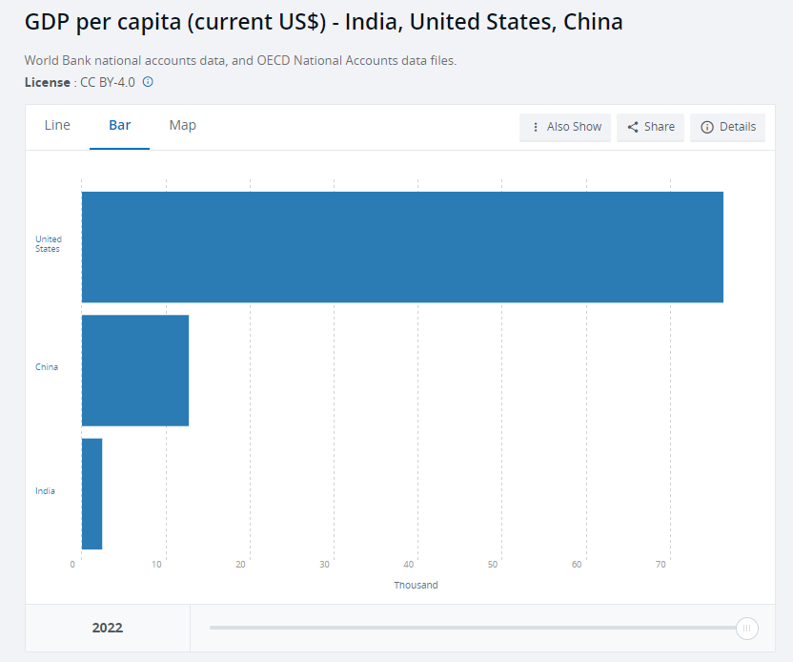
Task: Click the World Bank data source description
Action: point(240,61)
